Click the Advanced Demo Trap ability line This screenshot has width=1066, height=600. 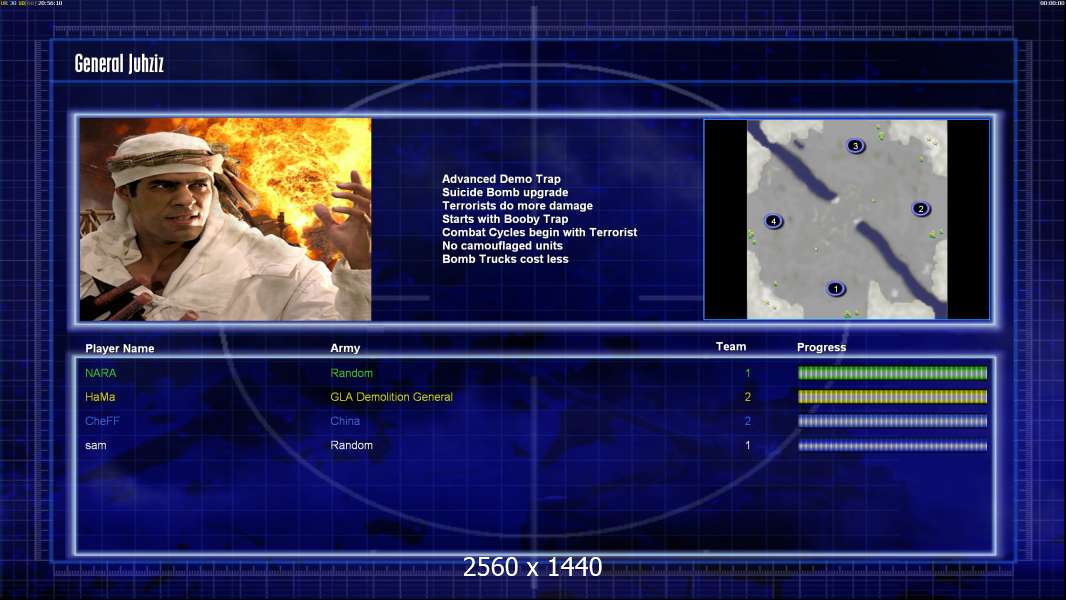point(501,179)
